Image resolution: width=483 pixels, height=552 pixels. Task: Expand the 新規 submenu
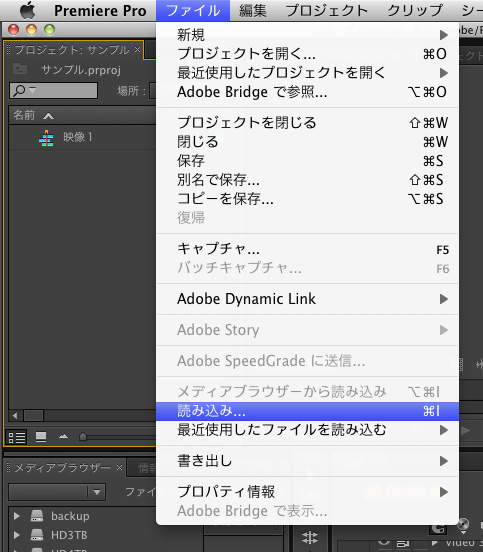point(307,35)
